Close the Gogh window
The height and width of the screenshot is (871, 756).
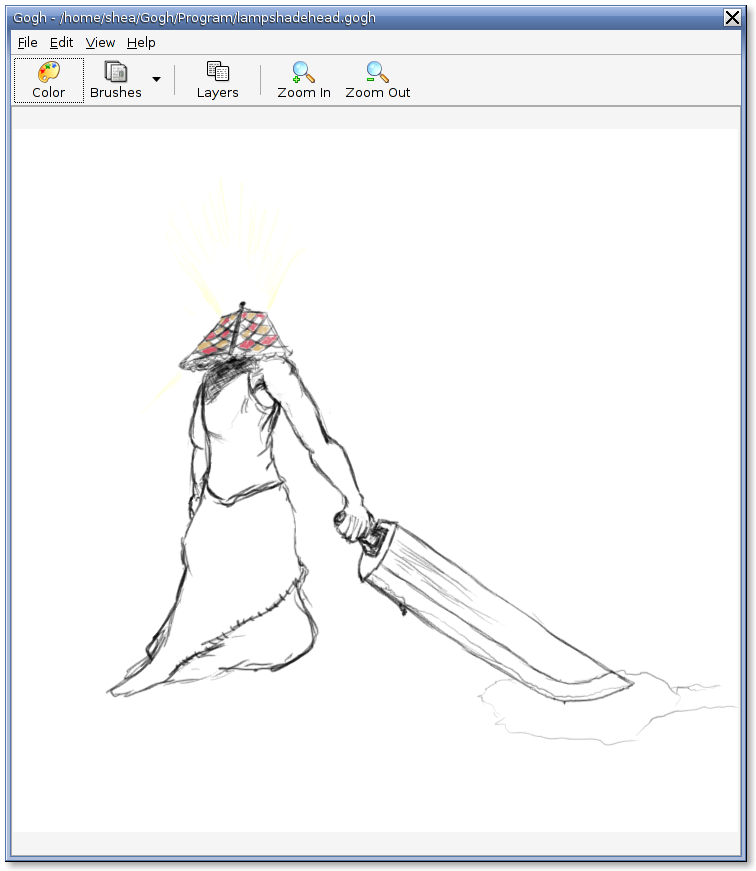[732, 18]
